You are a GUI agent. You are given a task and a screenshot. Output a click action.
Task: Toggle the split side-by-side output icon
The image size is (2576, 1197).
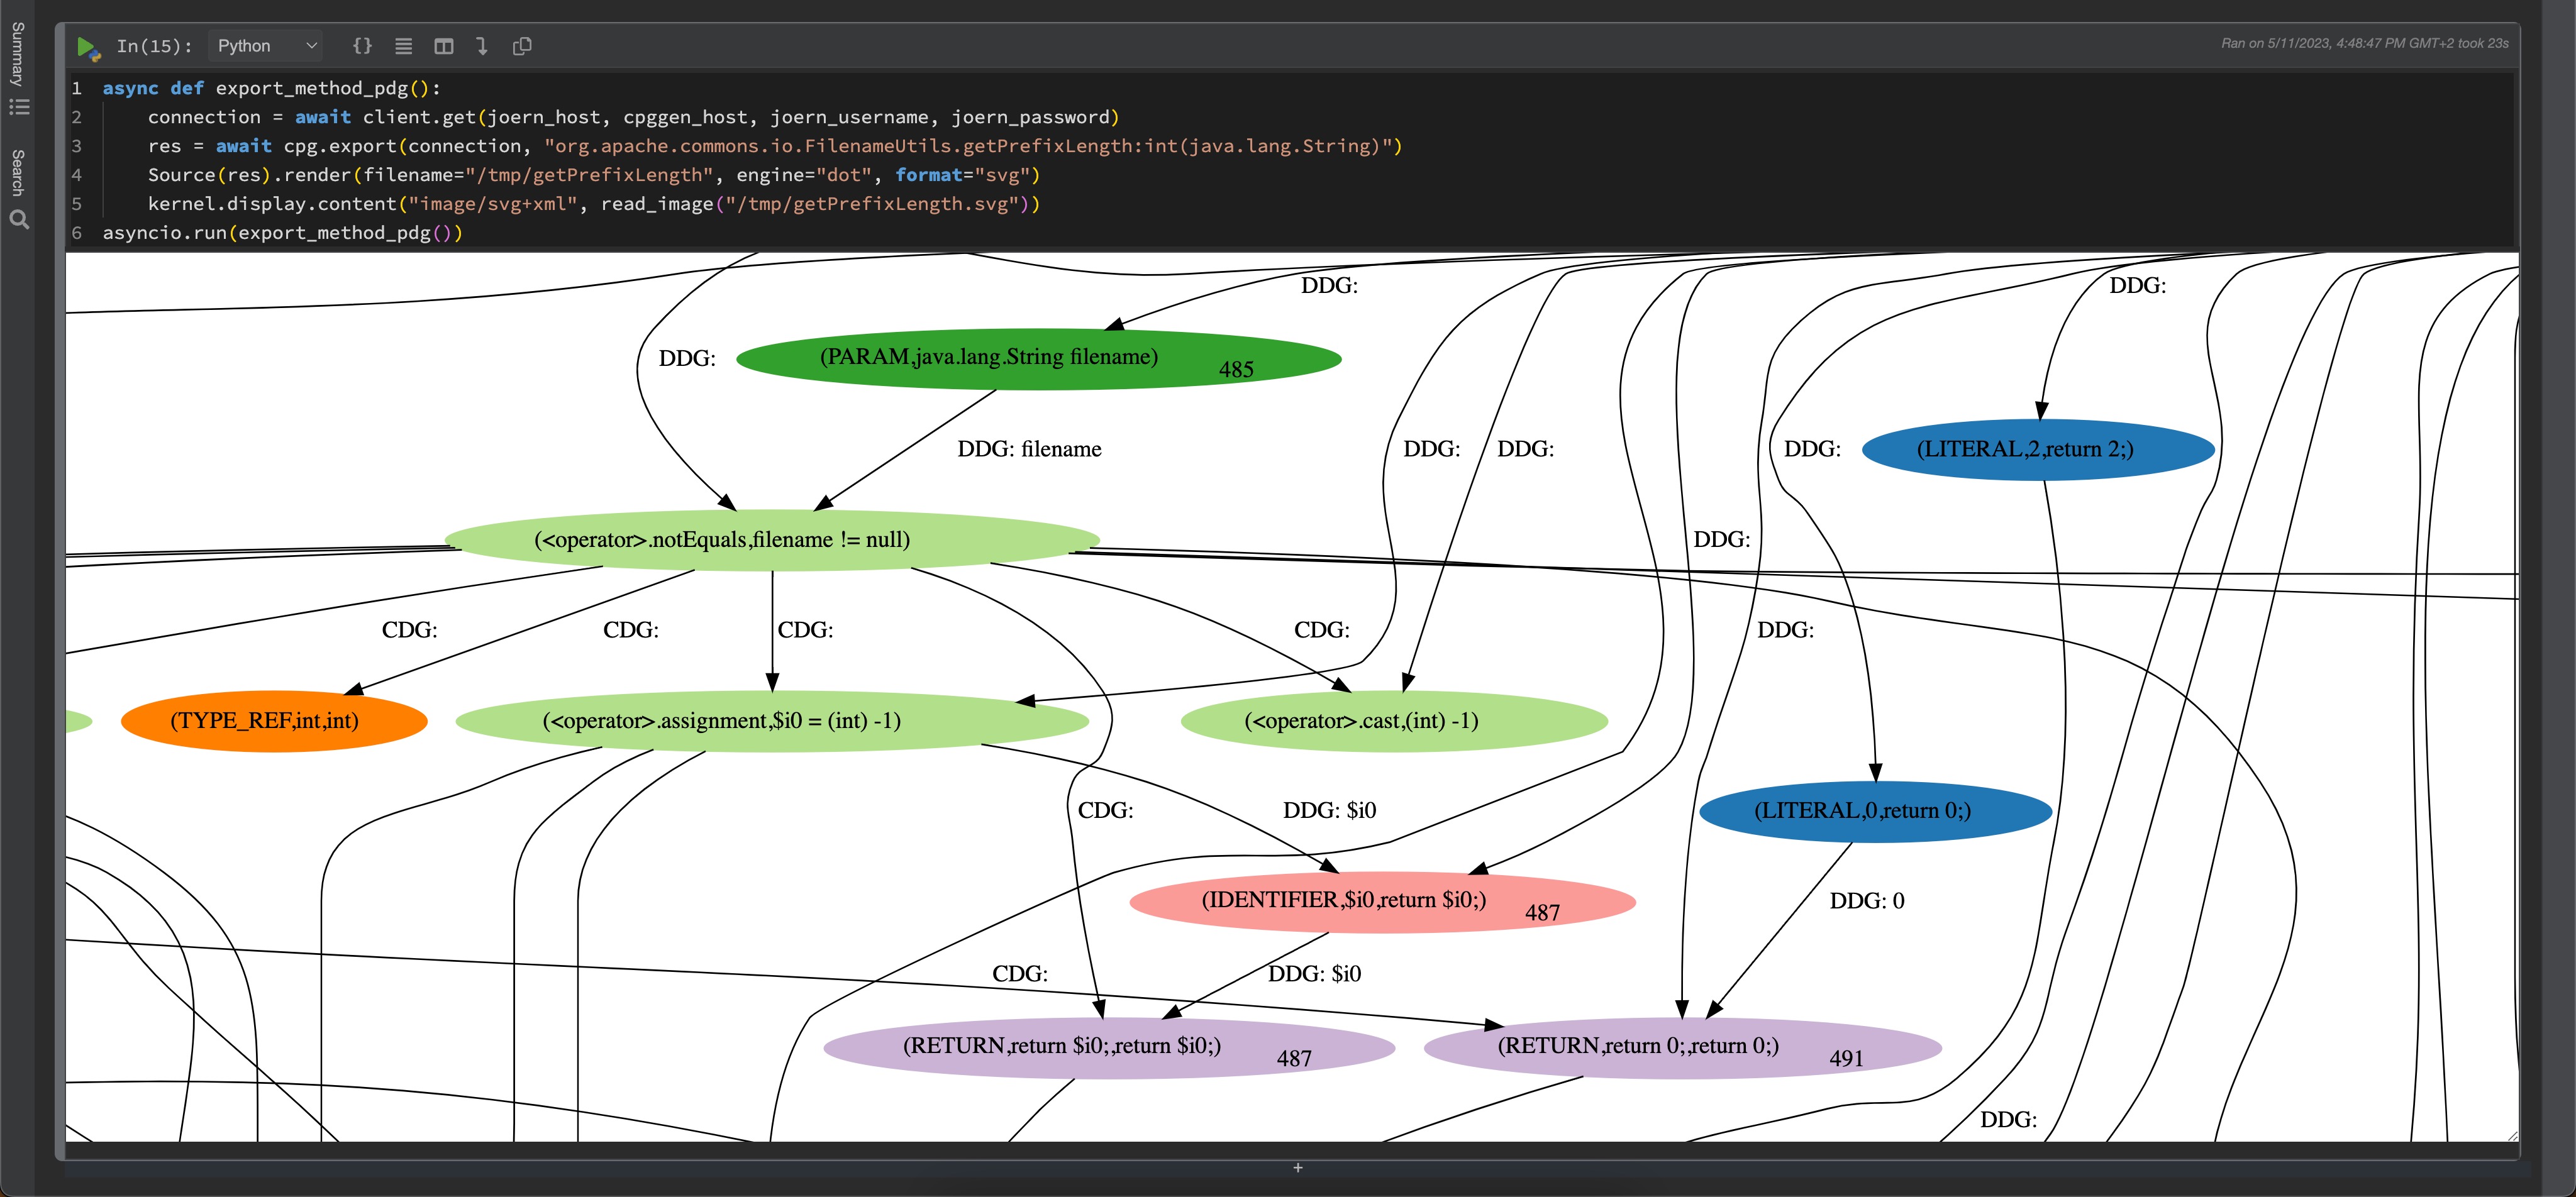pos(444,46)
